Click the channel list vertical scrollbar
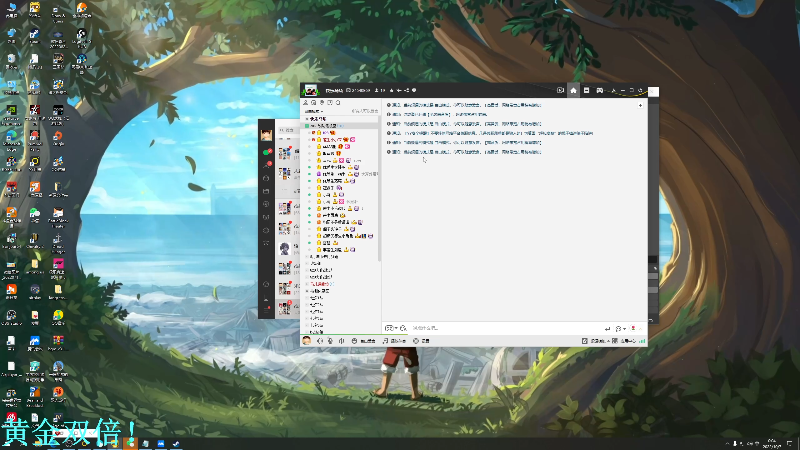Screen dimensions: 800x450 (x=380, y=190)
